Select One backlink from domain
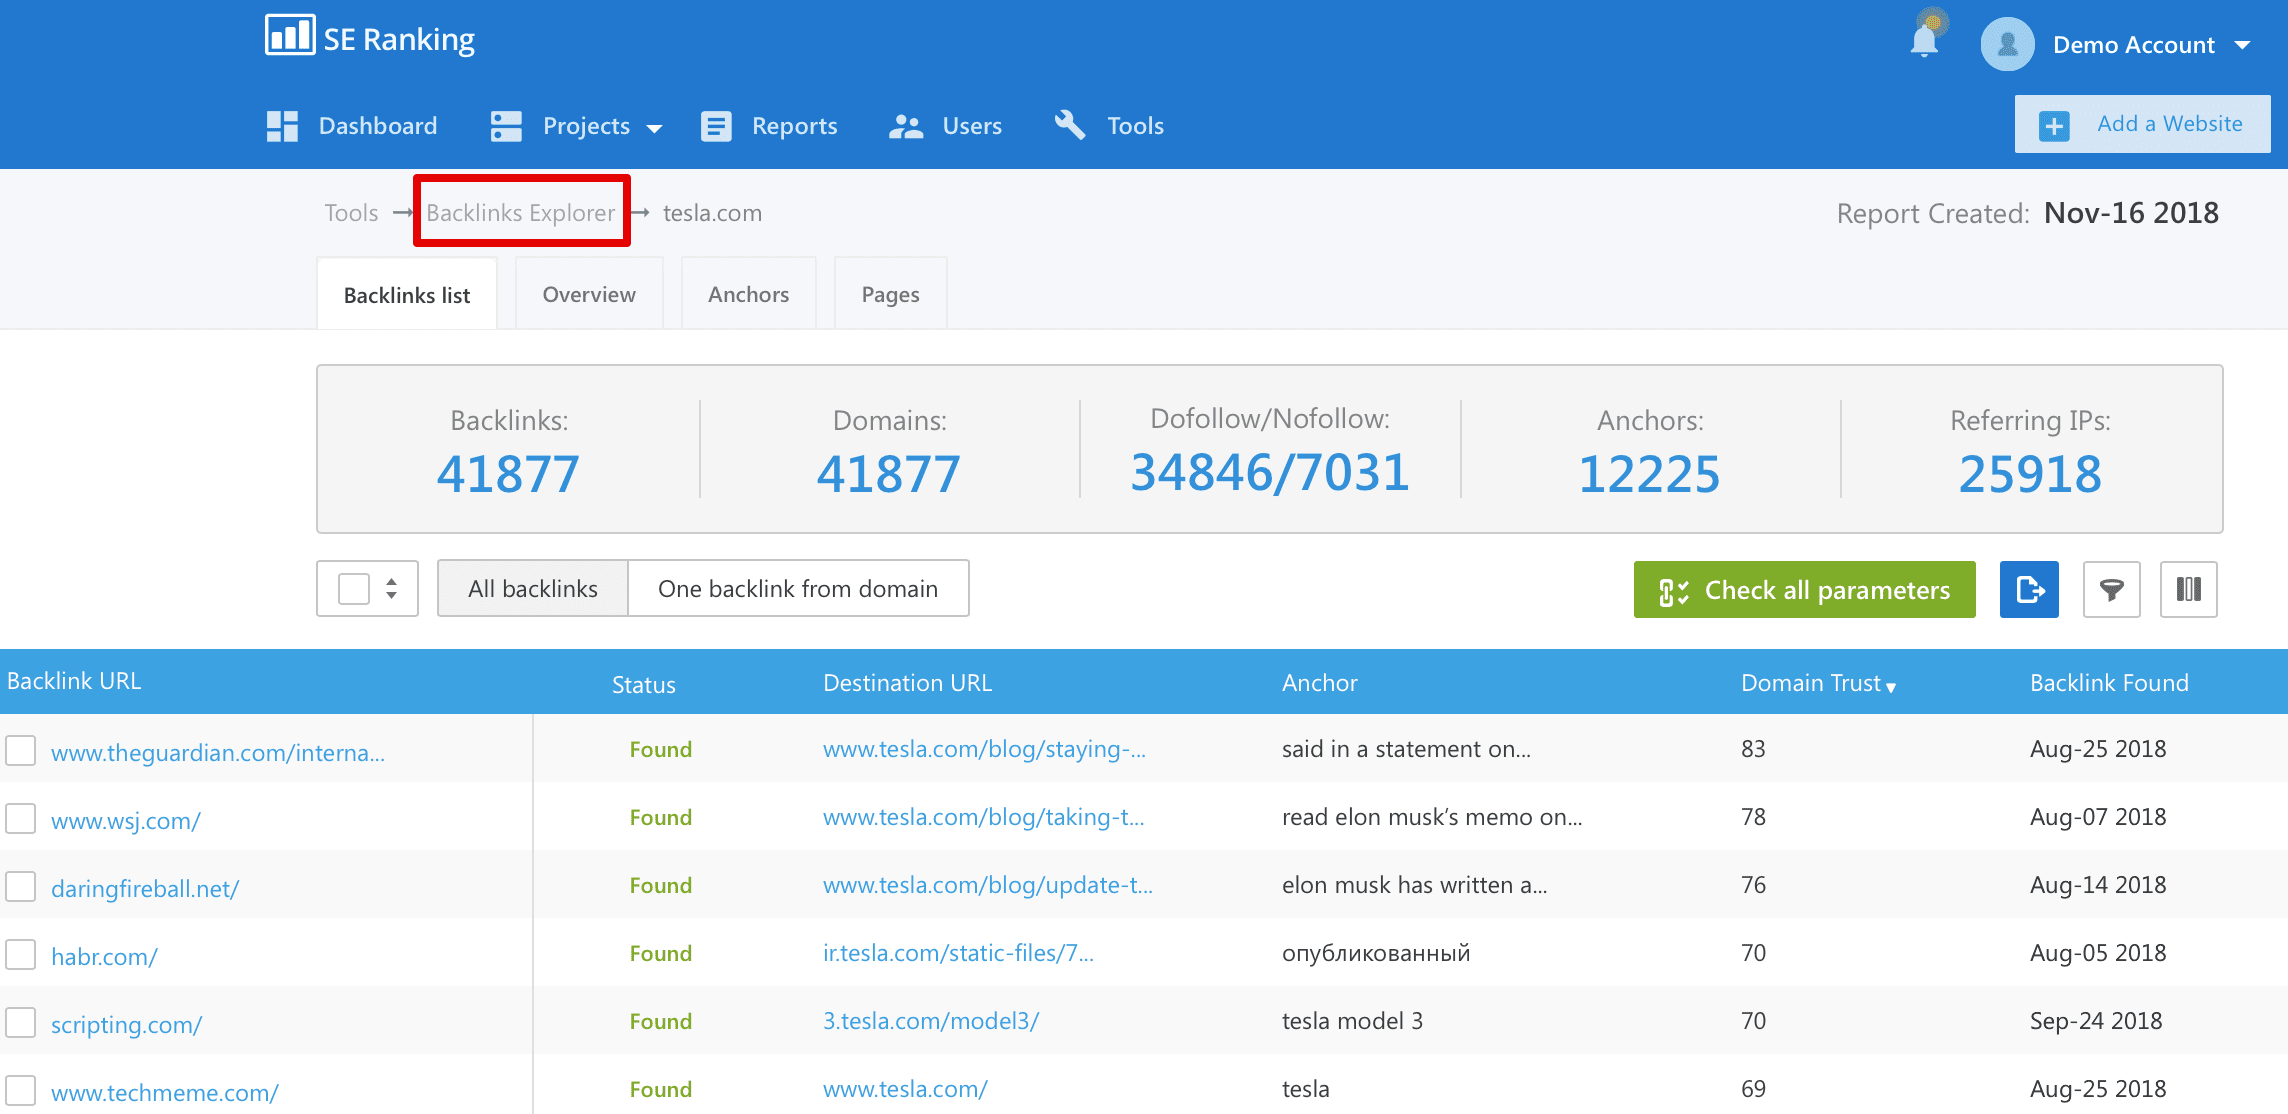Viewport: 2288px width, 1114px height. 798,588
